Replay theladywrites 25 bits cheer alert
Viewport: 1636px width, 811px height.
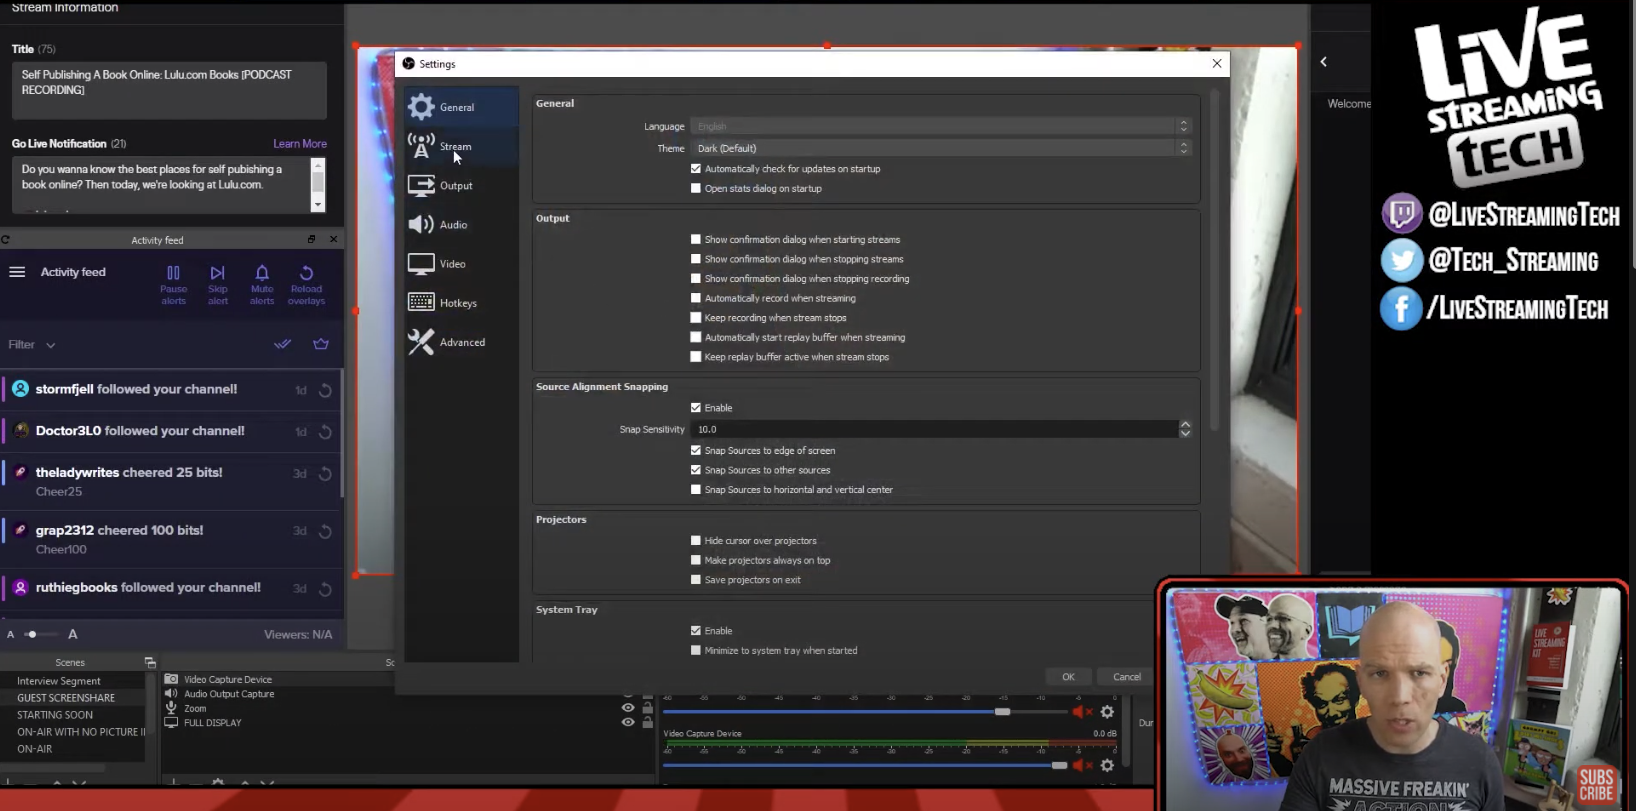click(325, 474)
